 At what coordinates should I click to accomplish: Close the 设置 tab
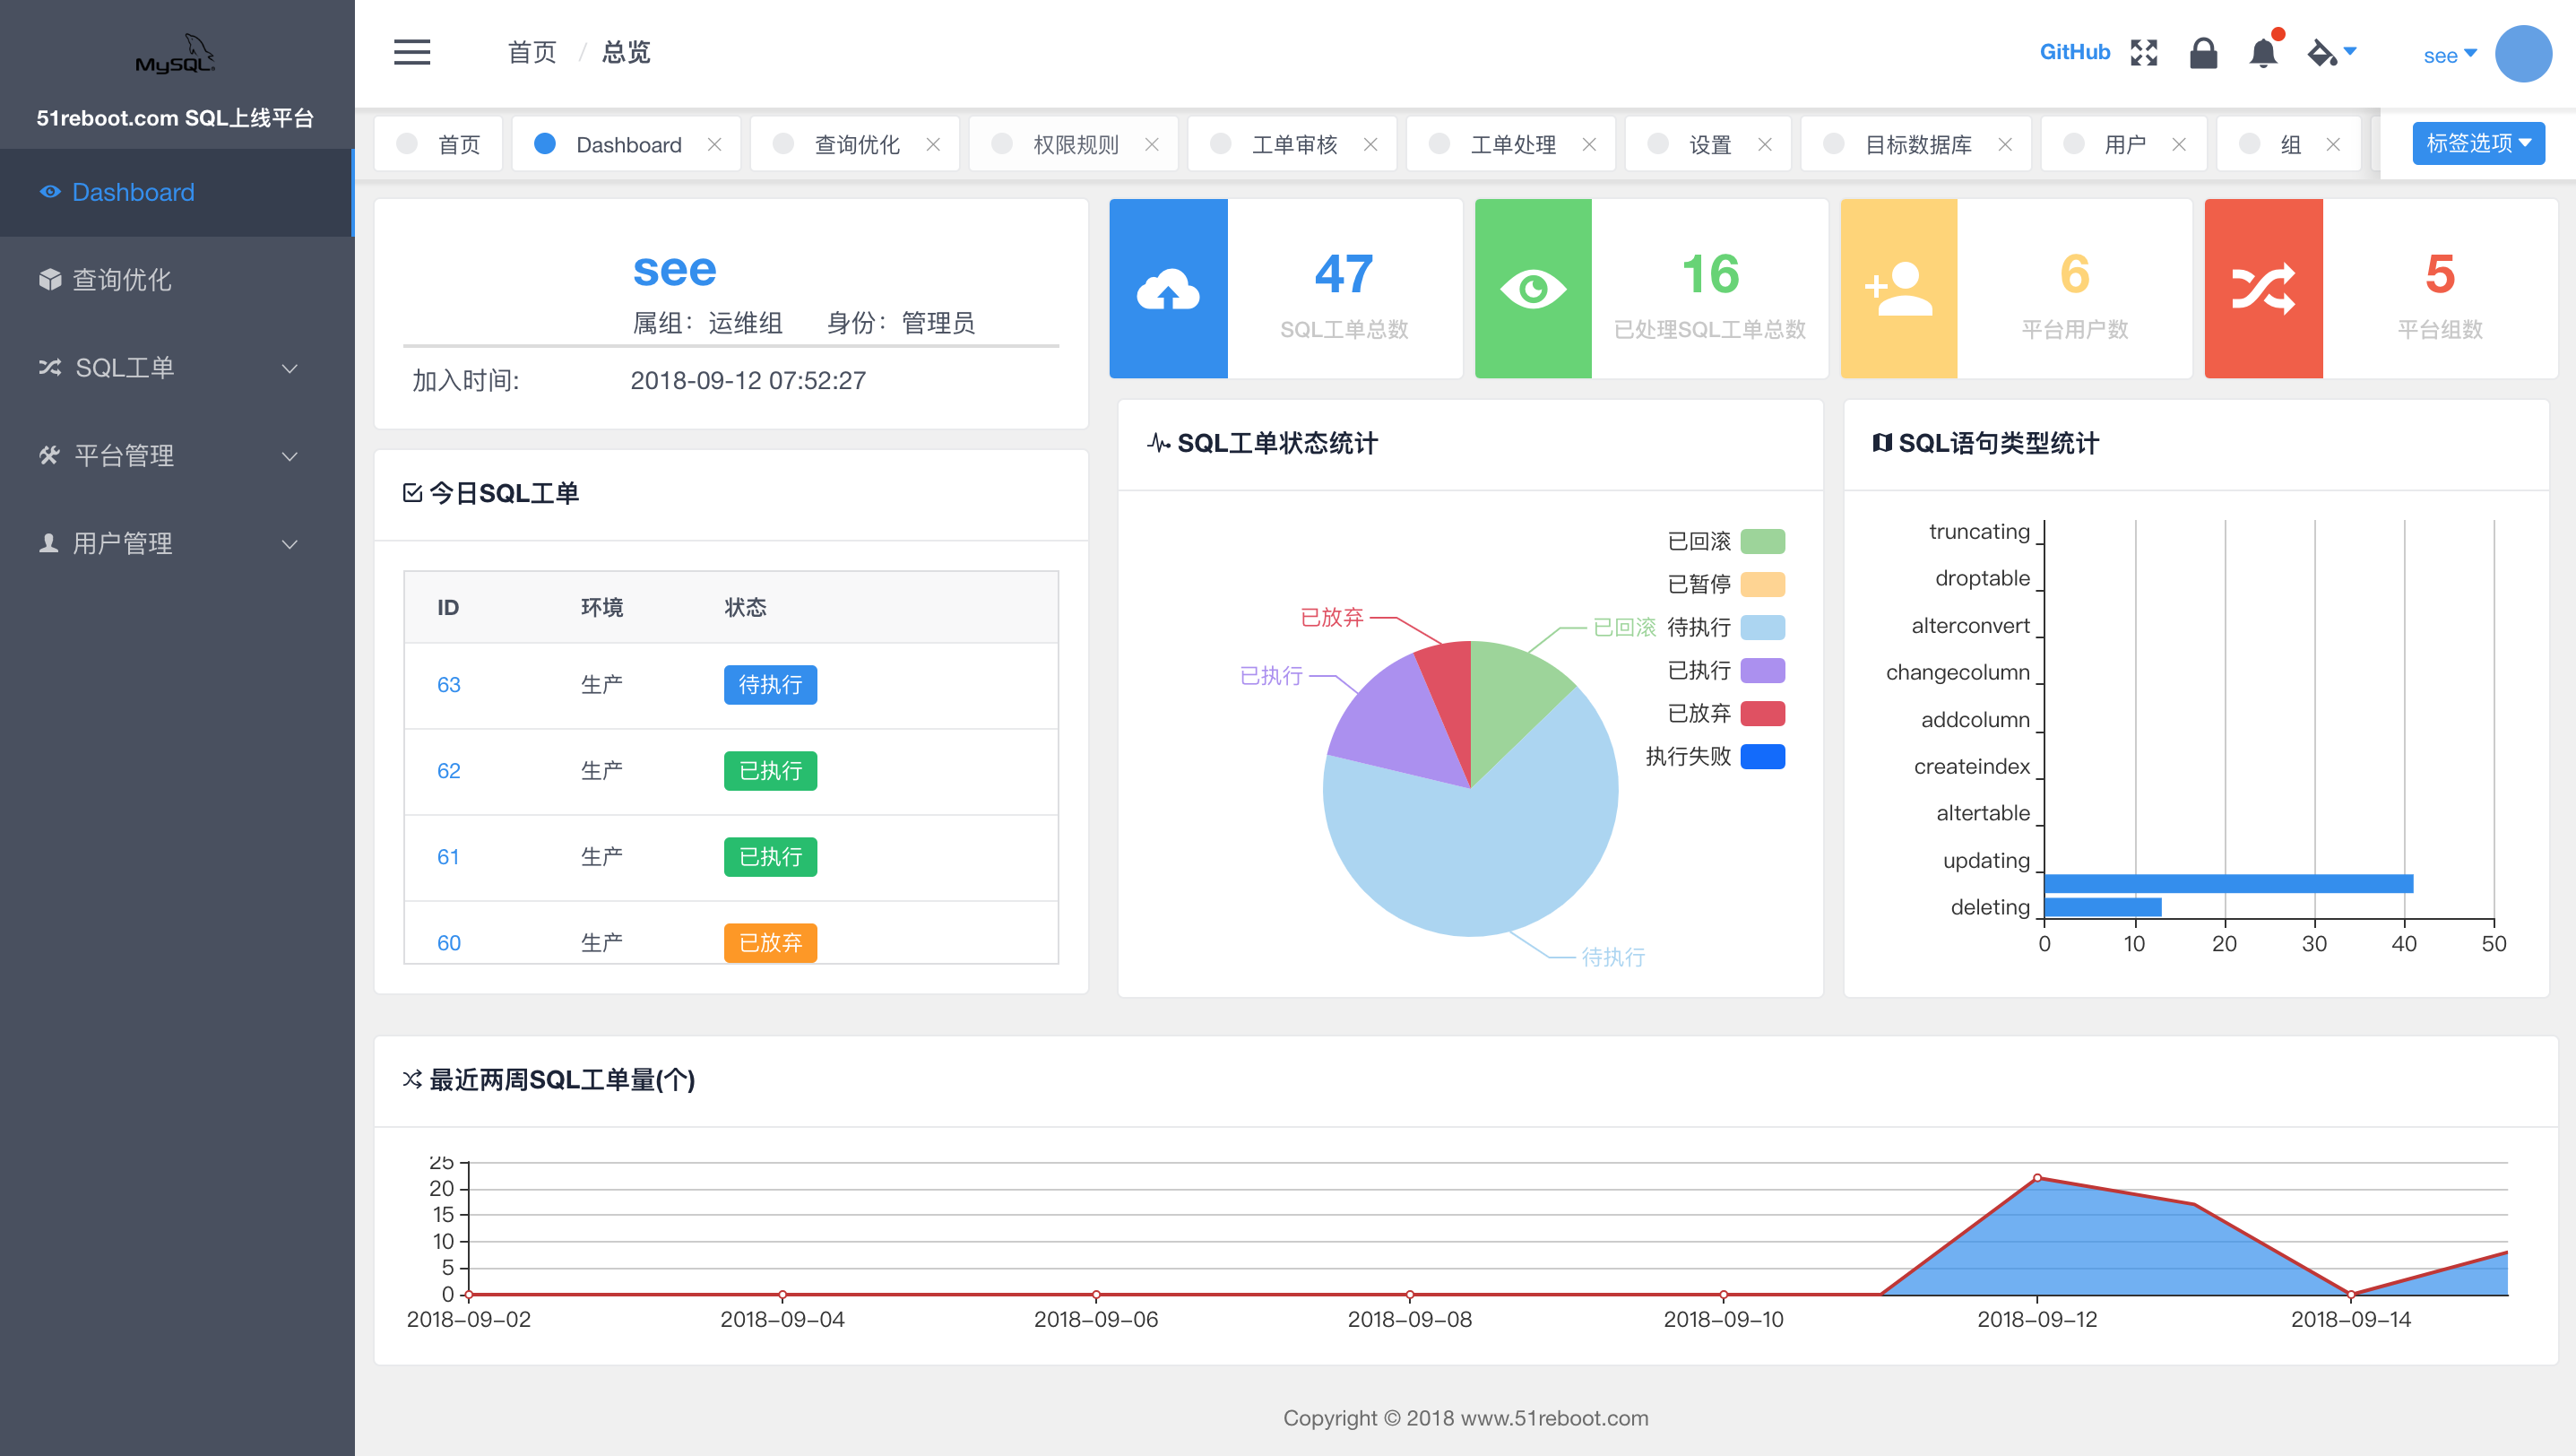(1765, 144)
